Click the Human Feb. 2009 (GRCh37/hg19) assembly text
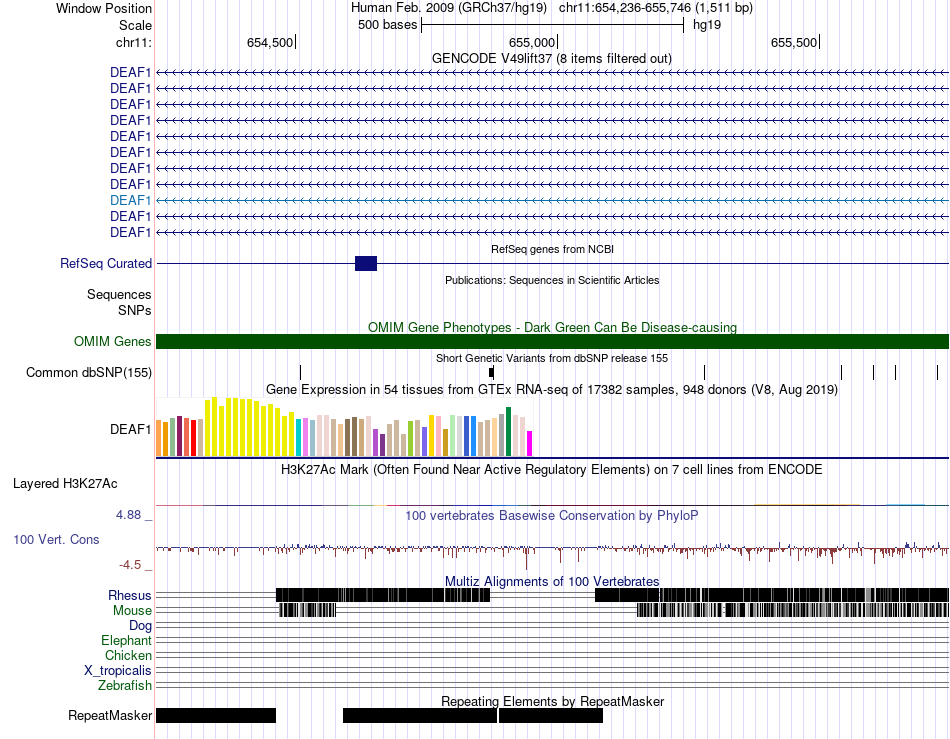950x739 pixels. 448,8
